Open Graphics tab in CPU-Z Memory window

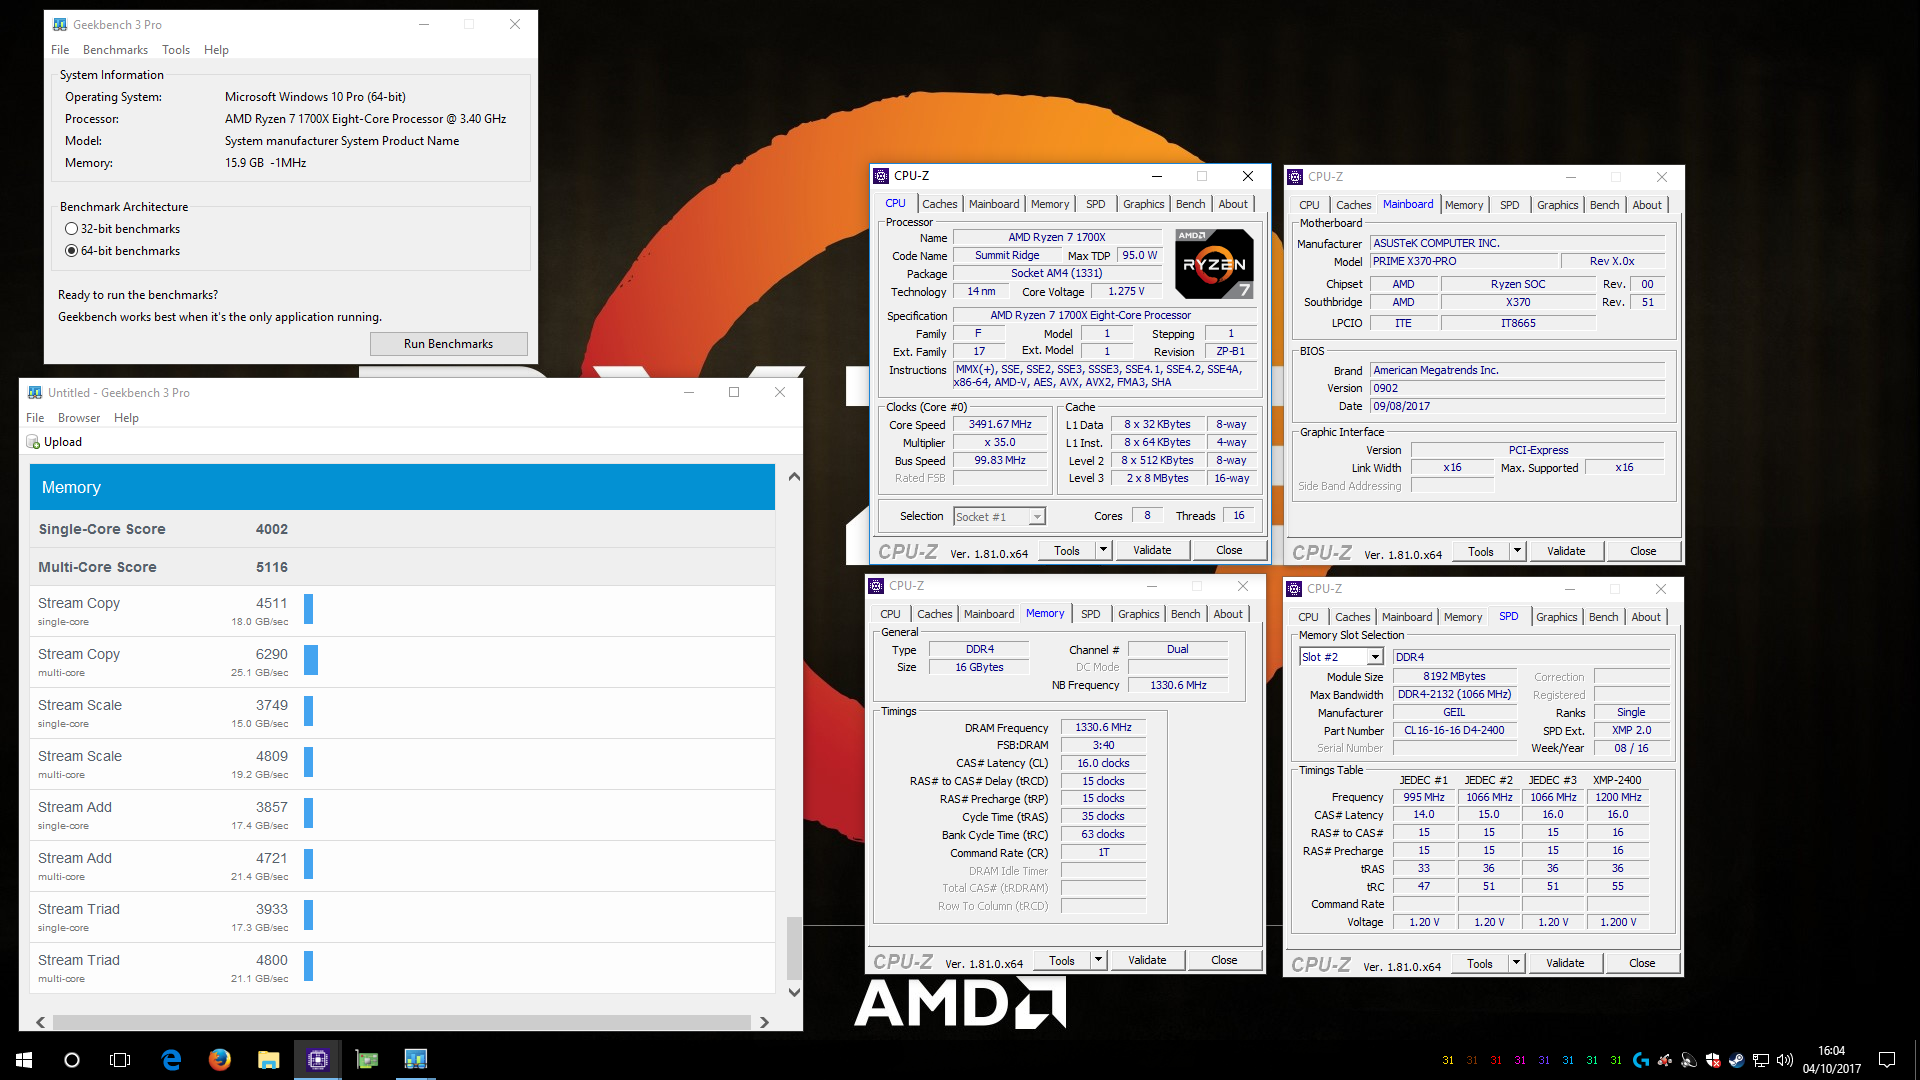[x=1138, y=614]
